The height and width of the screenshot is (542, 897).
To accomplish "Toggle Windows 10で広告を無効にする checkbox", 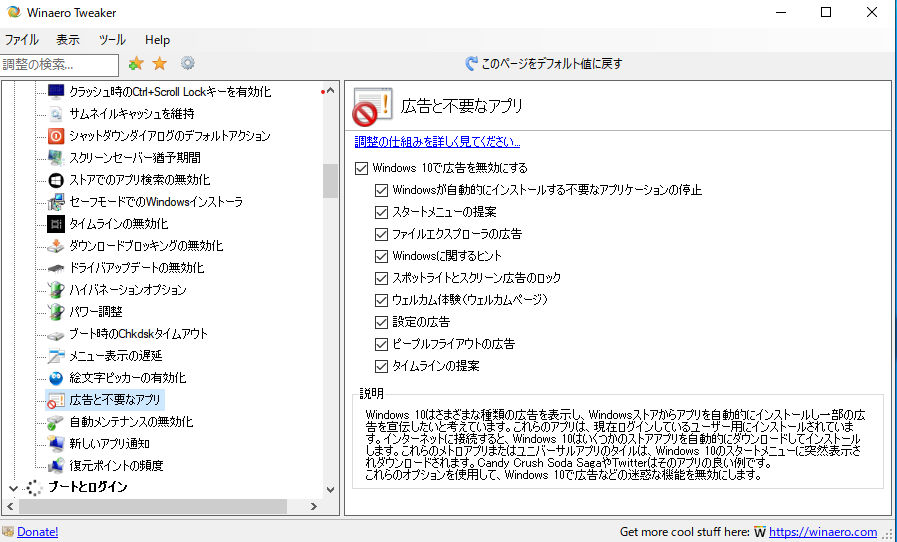I will tap(361, 168).
